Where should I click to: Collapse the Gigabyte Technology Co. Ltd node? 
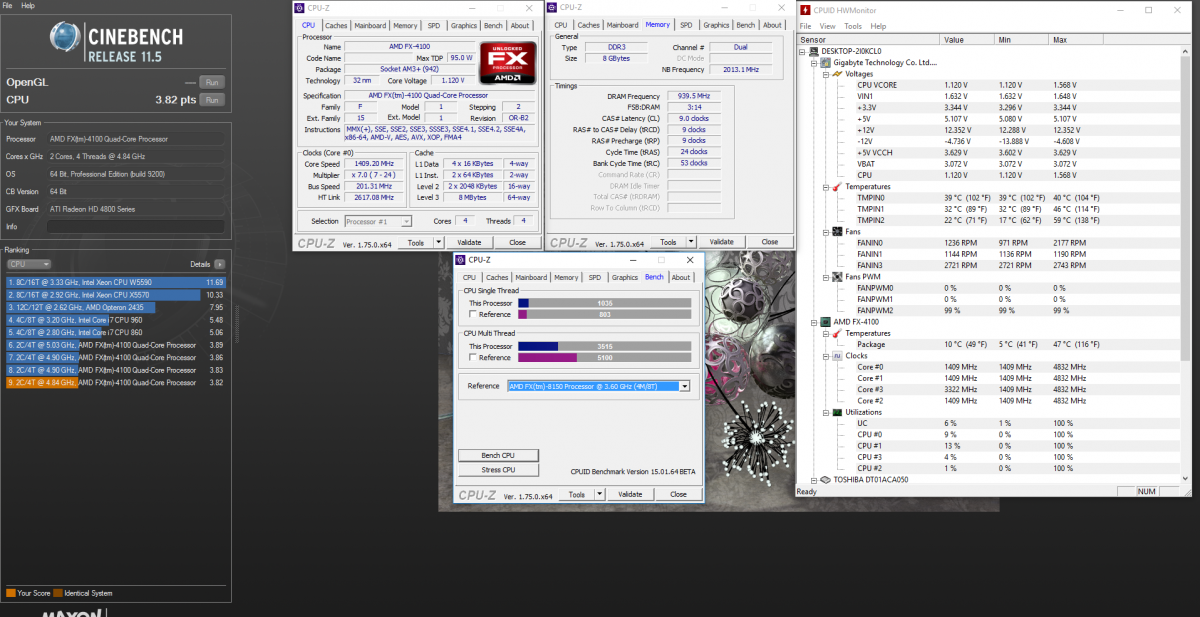813,62
